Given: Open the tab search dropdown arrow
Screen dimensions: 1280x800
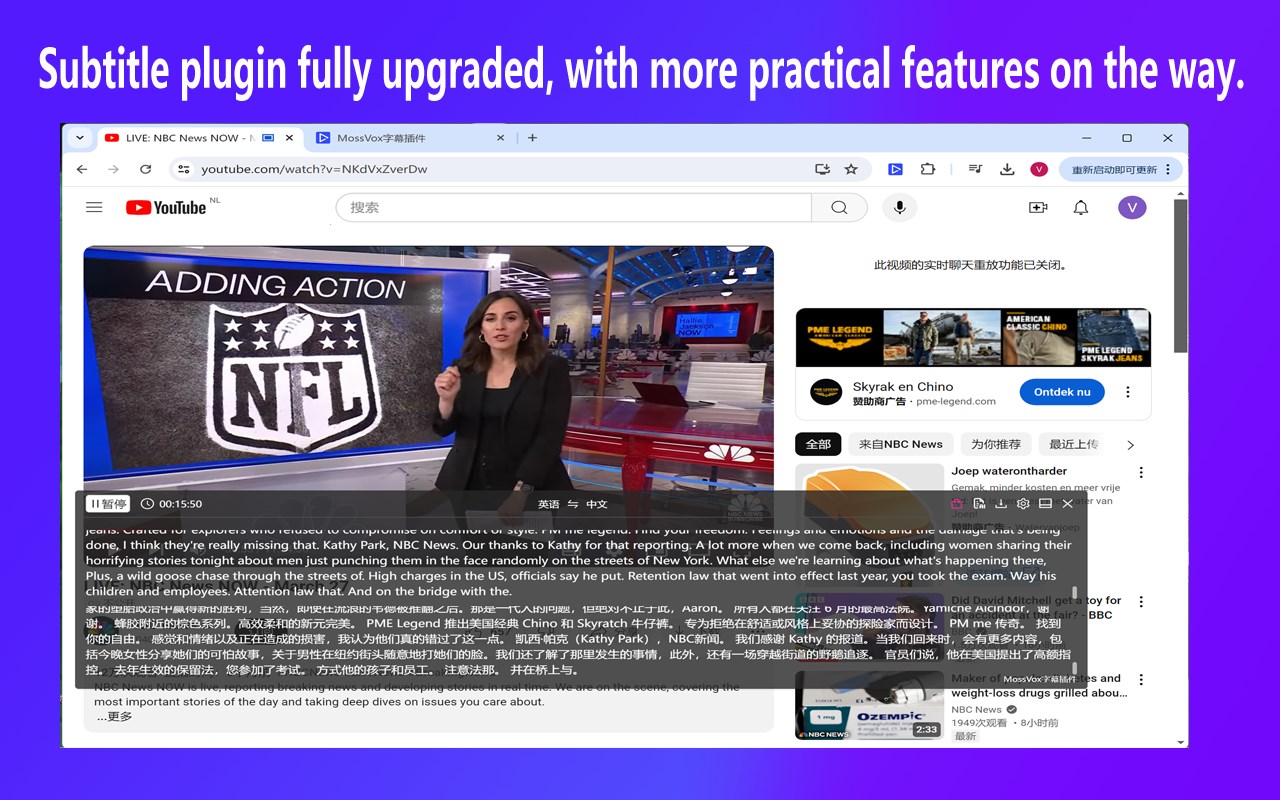Looking at the screenshot, I should (x=79, y=138).
